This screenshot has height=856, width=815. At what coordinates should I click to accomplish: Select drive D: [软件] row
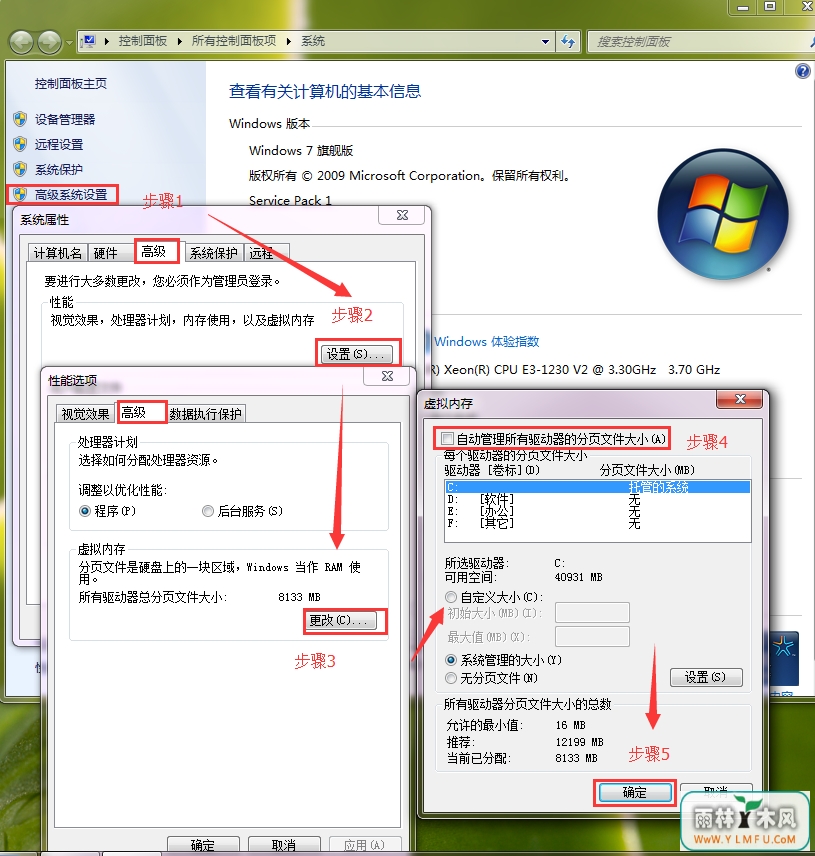(598, 499)
